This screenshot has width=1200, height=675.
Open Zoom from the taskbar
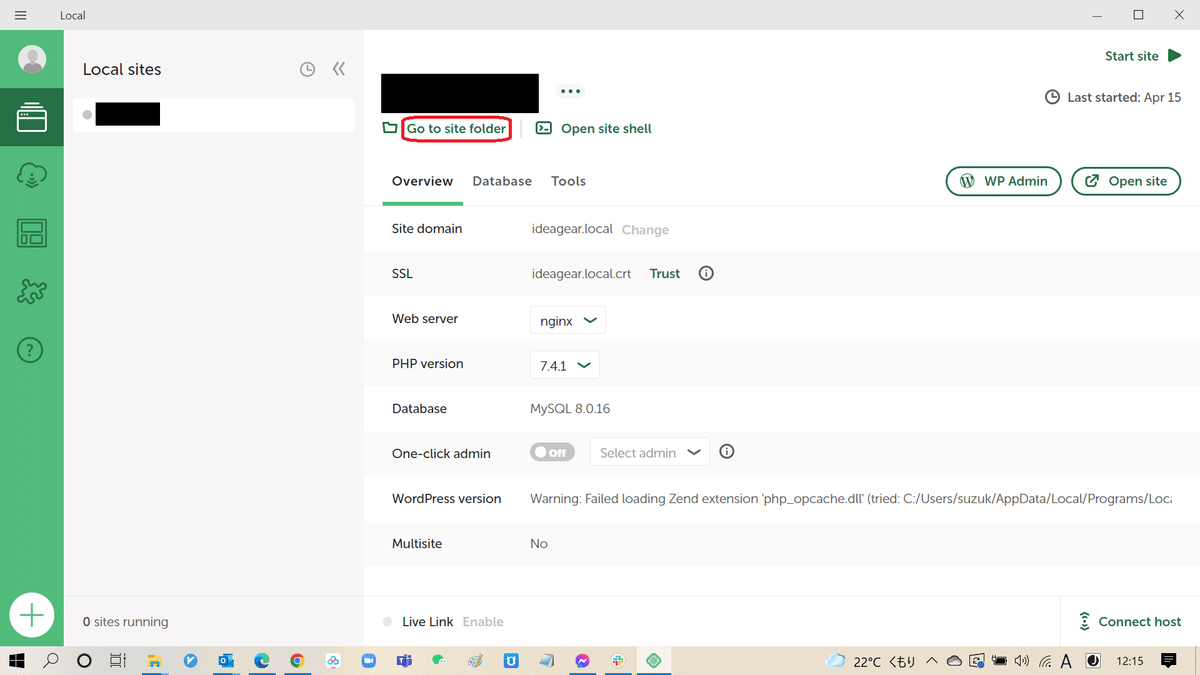[x=368, y=660]
